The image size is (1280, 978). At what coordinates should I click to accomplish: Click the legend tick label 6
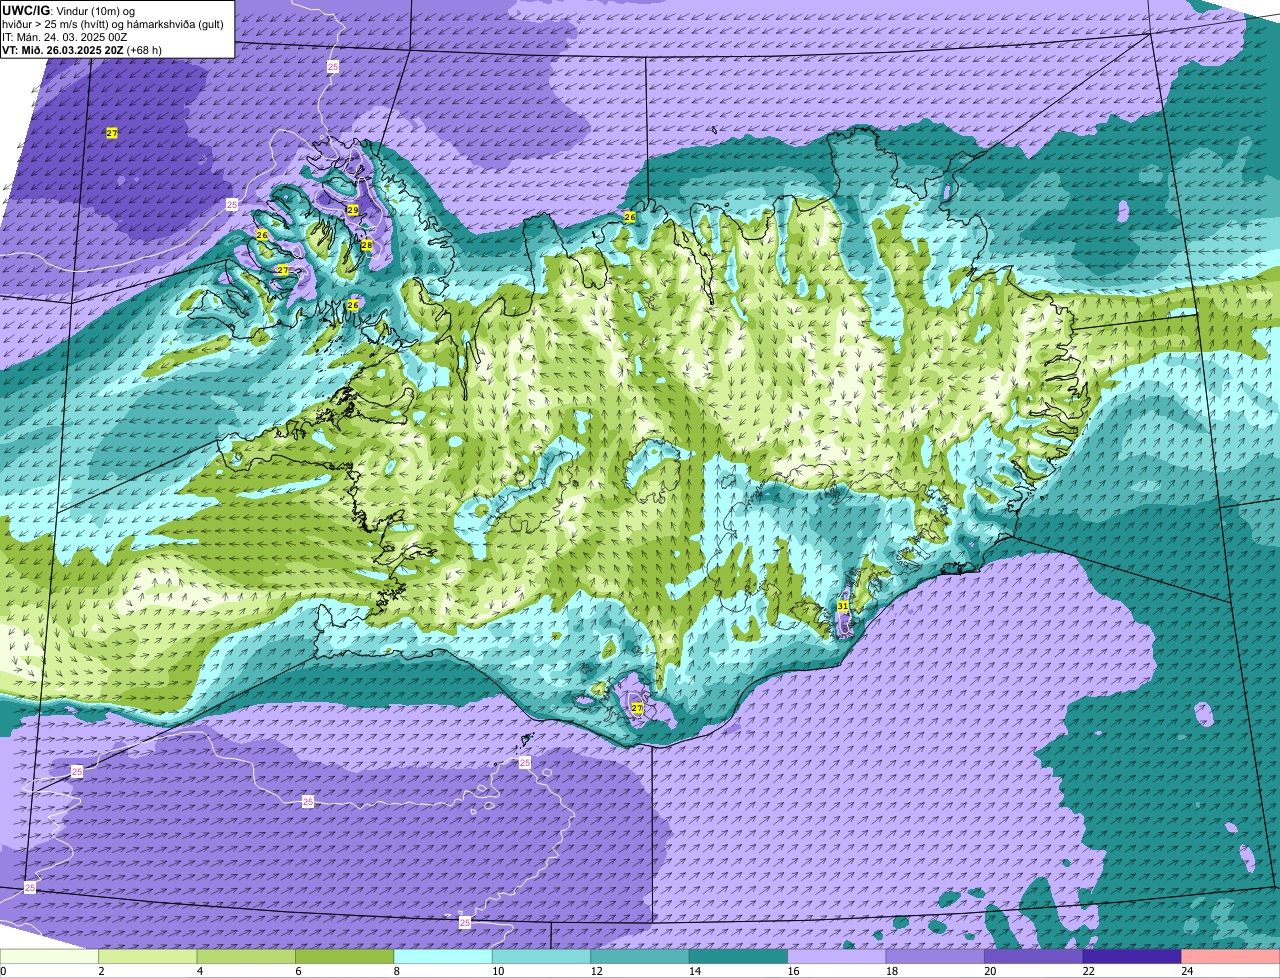[296, 971]
